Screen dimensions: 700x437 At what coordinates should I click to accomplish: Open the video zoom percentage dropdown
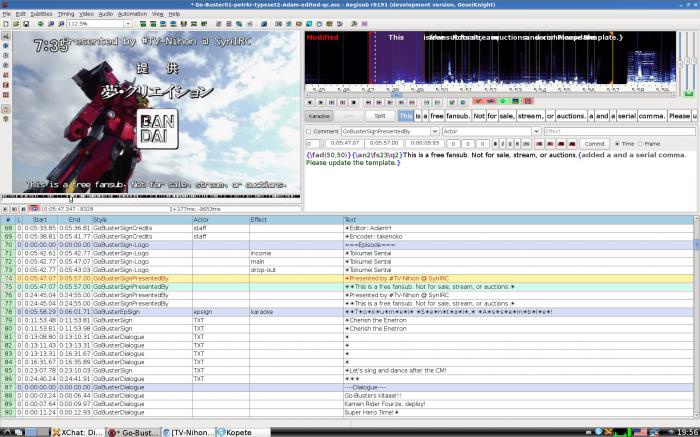click(x=128, y=24)
